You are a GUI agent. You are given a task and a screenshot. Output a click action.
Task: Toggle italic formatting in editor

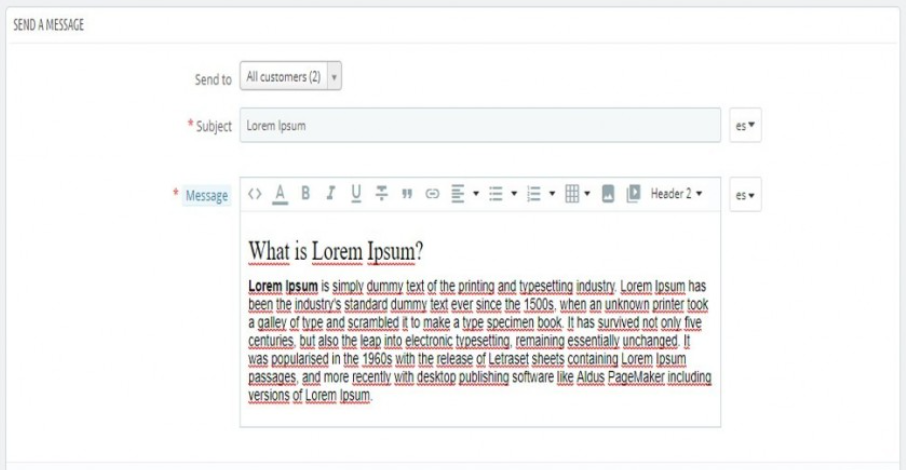click(331, 194)
